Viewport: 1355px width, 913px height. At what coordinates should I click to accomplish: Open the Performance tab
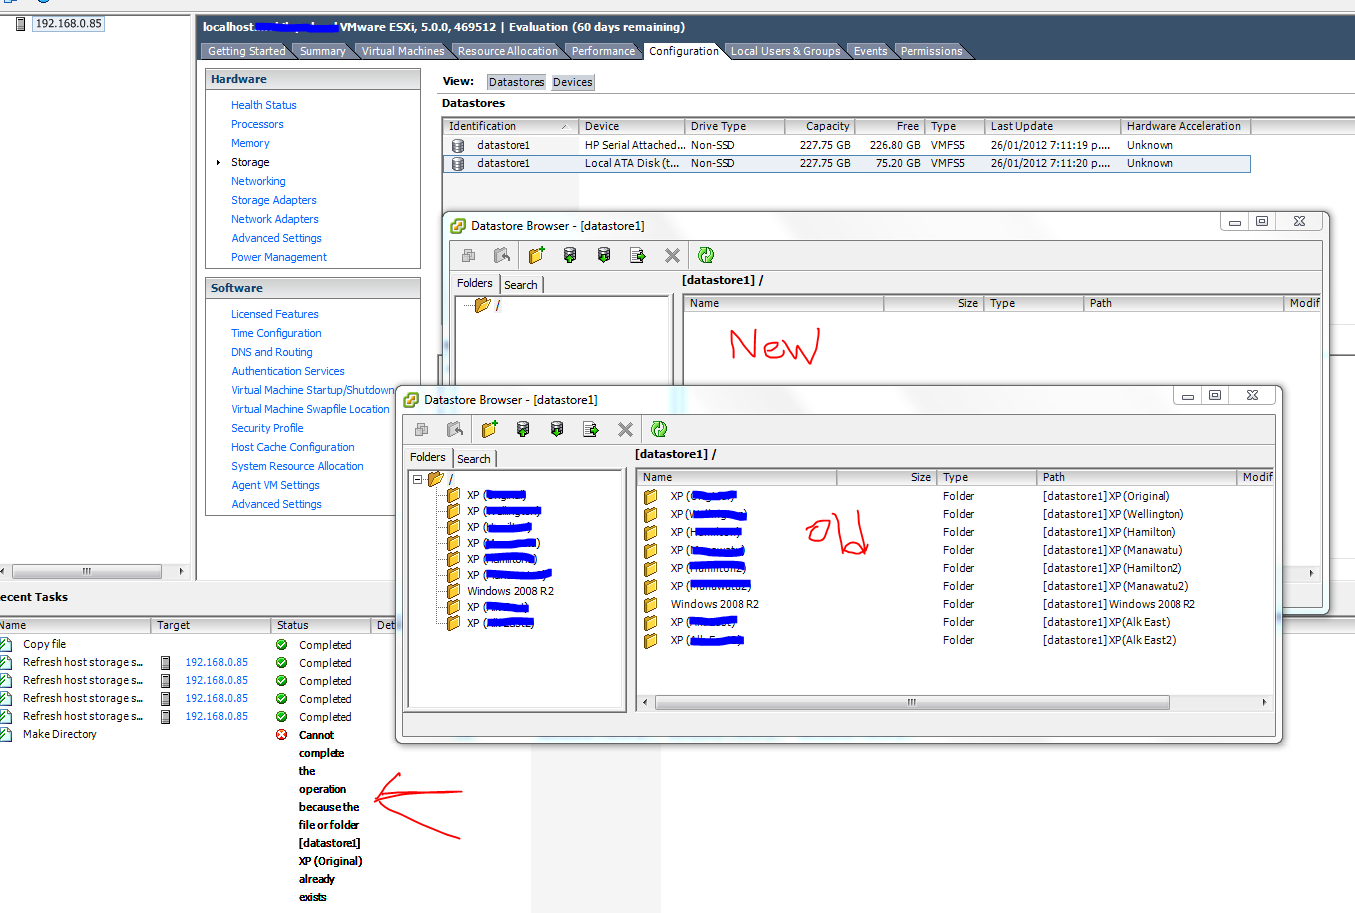click(603, 51)
